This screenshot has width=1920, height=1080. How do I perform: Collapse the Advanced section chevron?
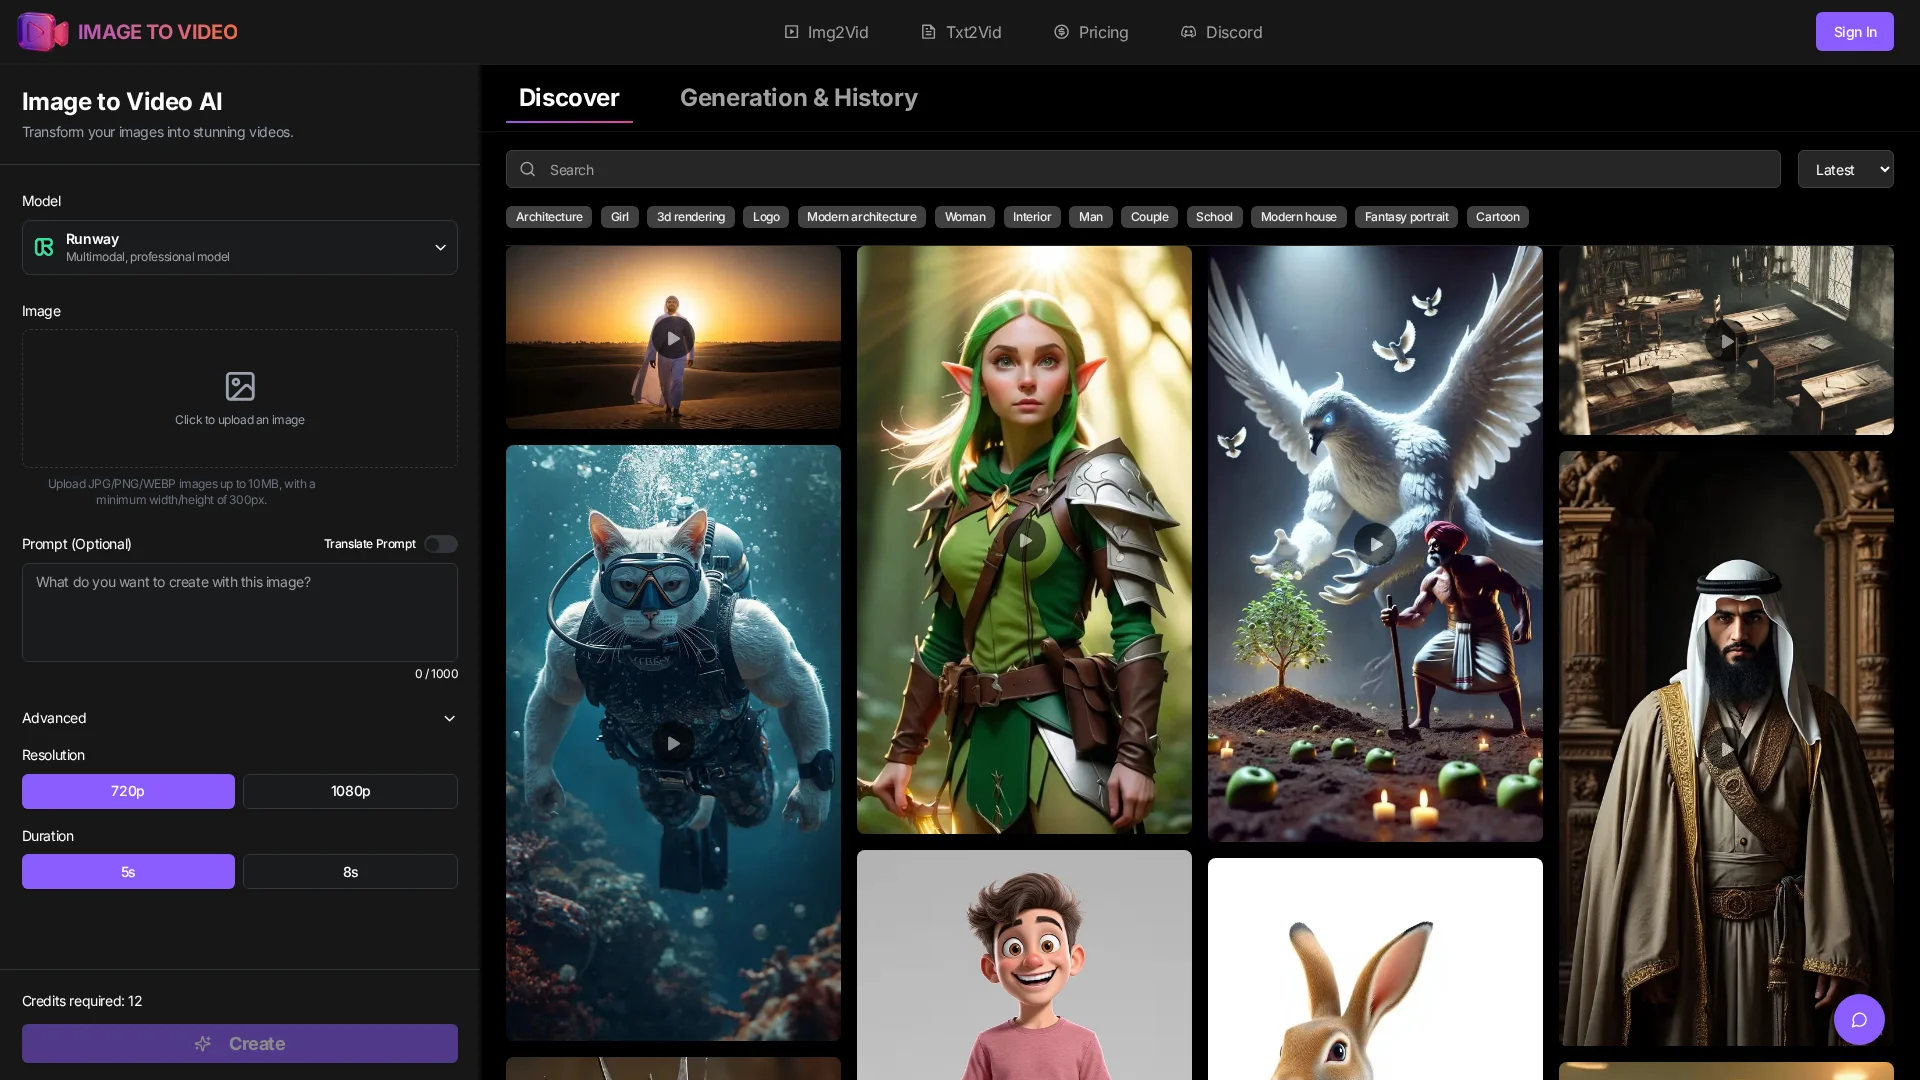[x=449, y=718]
